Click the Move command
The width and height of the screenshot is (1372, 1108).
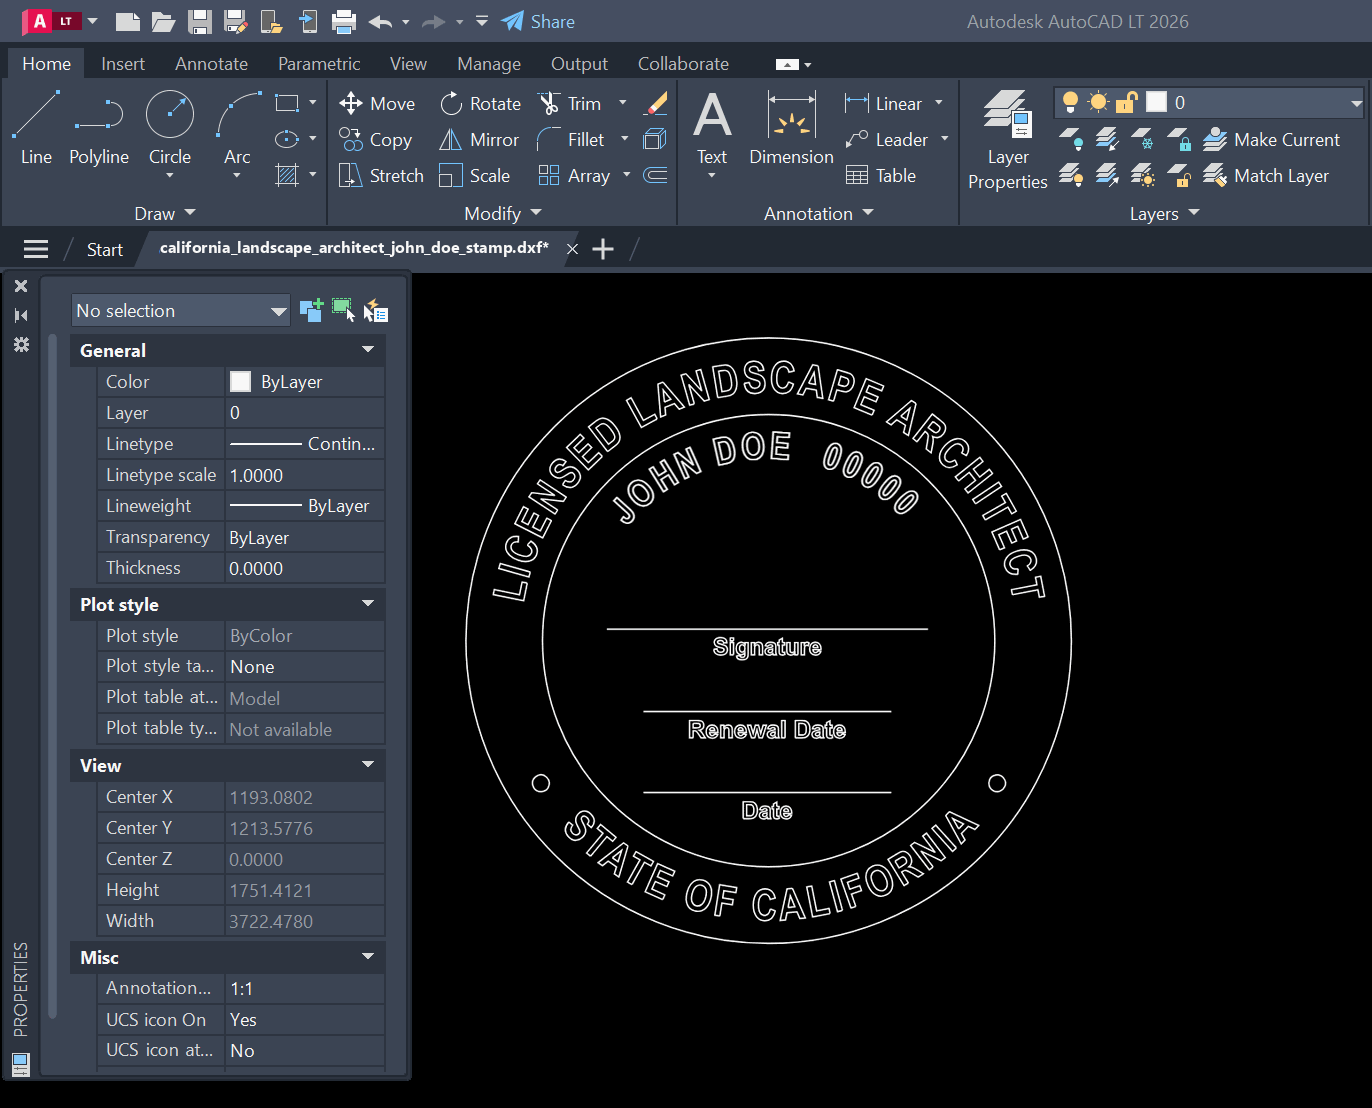tap(377, 104)
